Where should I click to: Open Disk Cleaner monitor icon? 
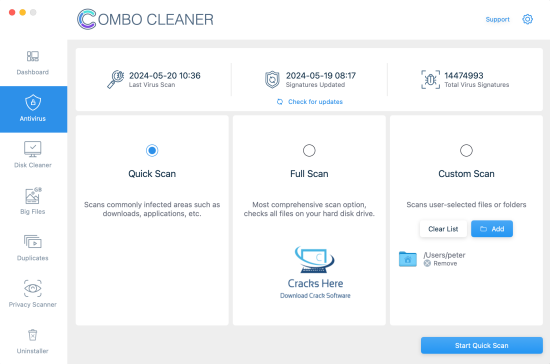33,149
